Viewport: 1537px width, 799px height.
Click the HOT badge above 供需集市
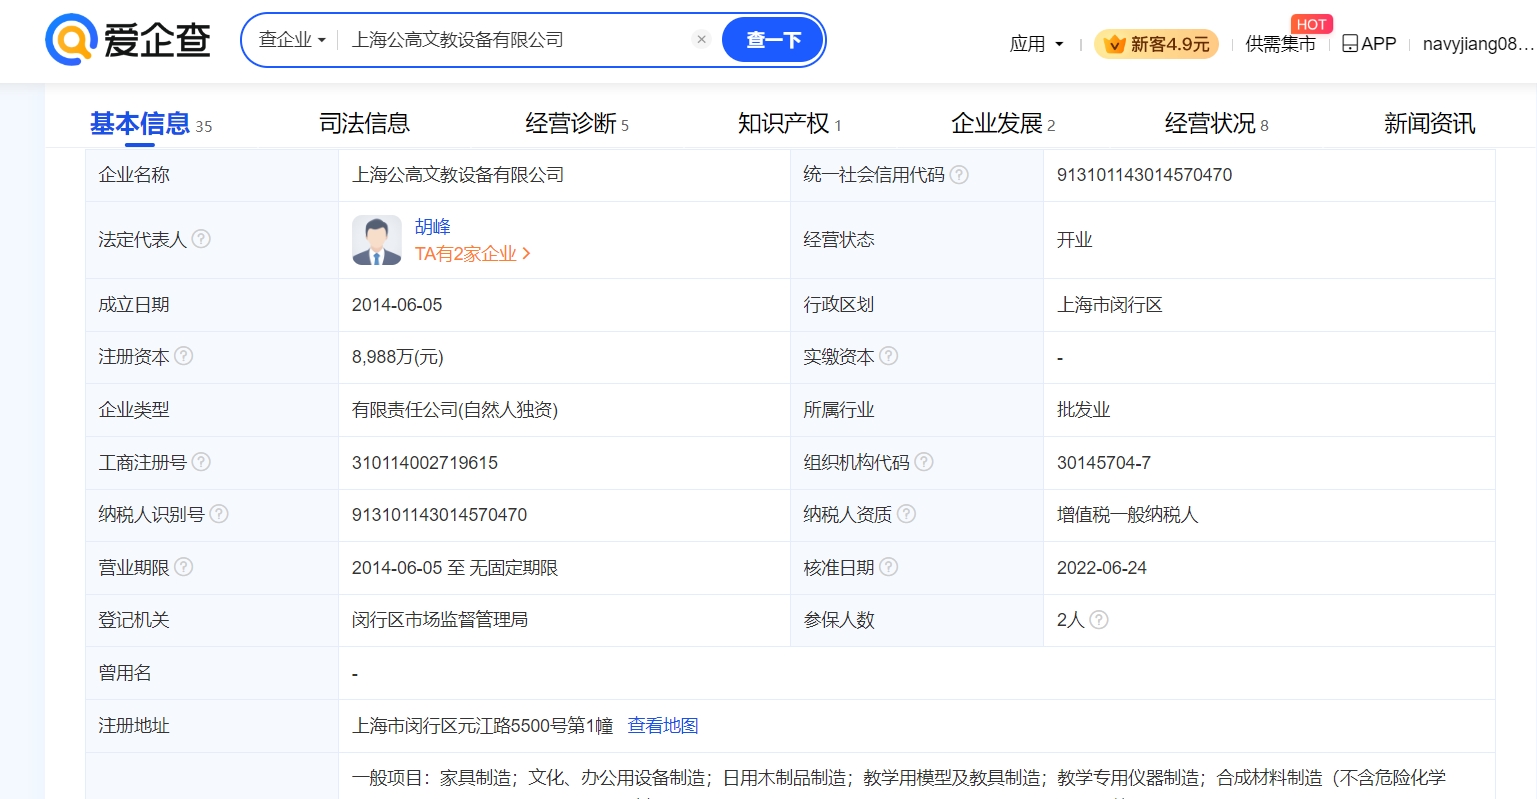point(1311,24)
